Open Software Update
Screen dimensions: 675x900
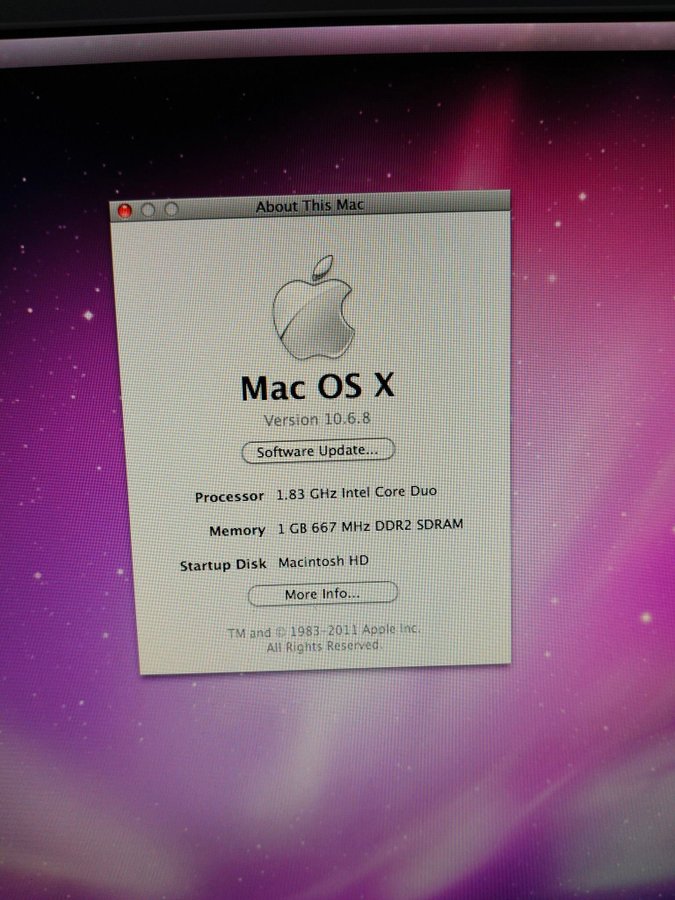[318, 450]
